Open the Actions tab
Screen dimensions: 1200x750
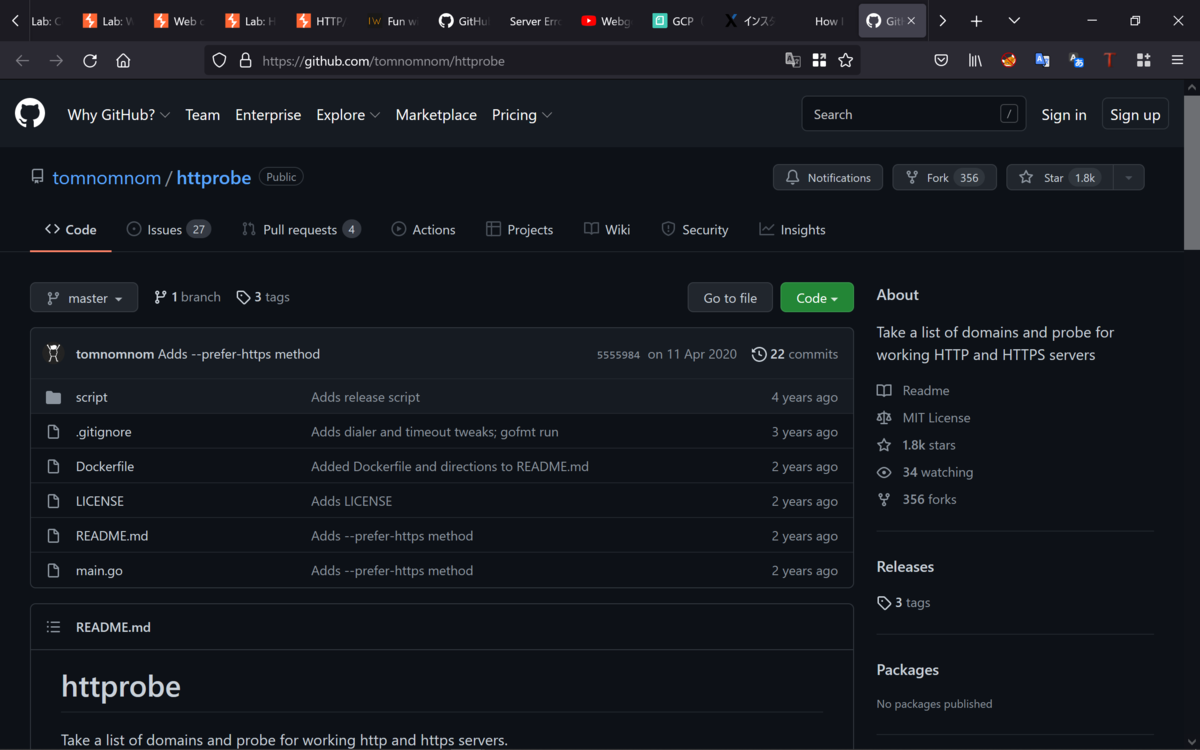coord(424,230)
